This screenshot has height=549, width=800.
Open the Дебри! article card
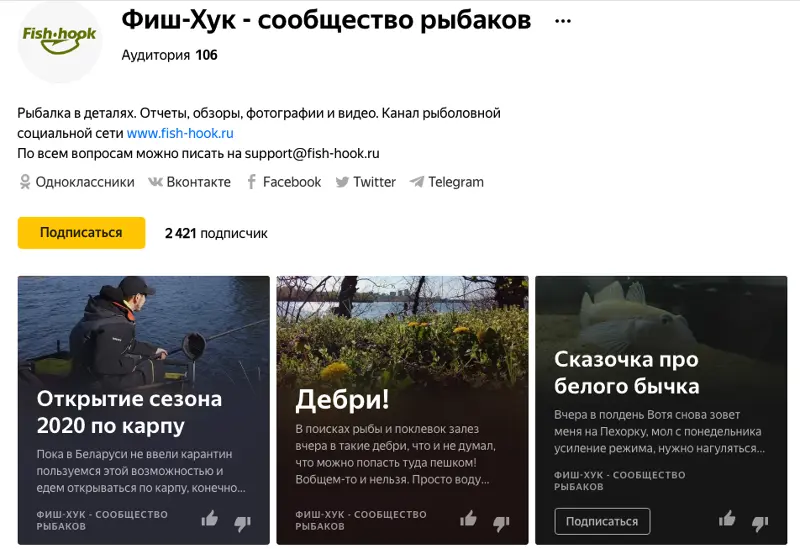pos(402,410)
